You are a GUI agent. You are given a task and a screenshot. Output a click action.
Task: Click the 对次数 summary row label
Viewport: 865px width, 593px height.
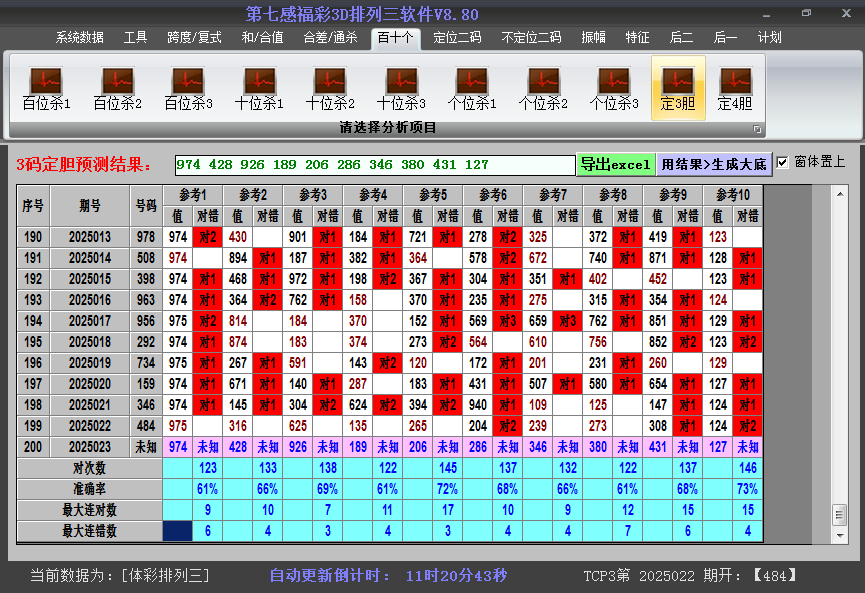(x=89, y=468)
